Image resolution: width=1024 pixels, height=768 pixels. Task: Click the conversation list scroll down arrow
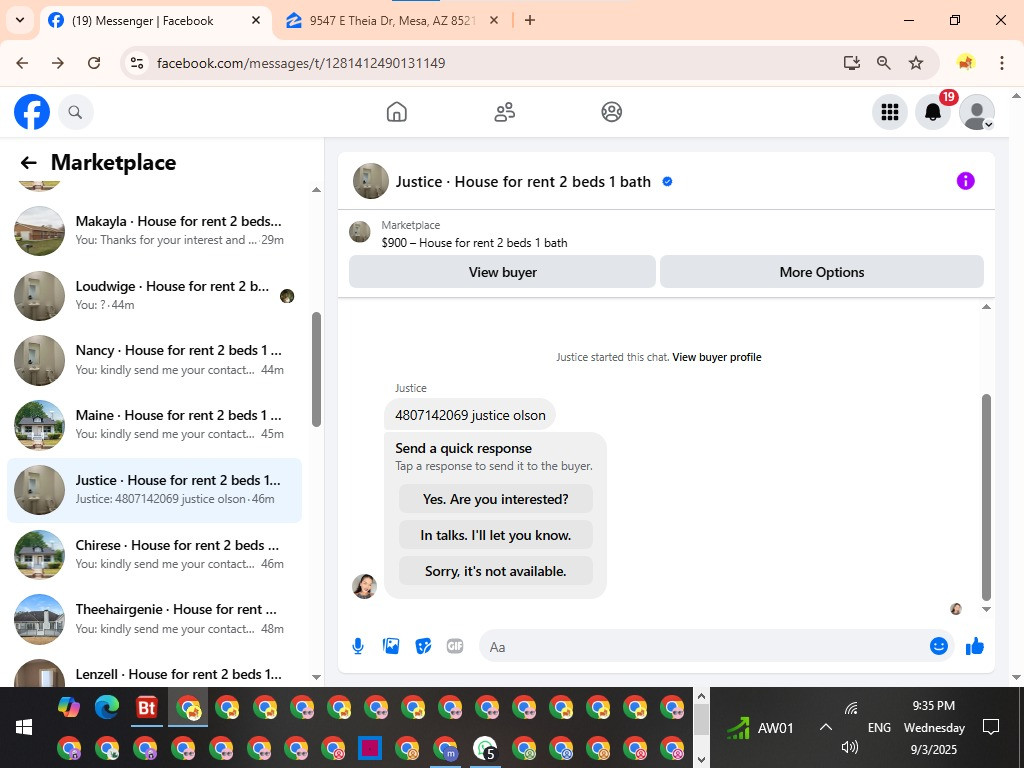pyautogui.click(x=317, y=677)
